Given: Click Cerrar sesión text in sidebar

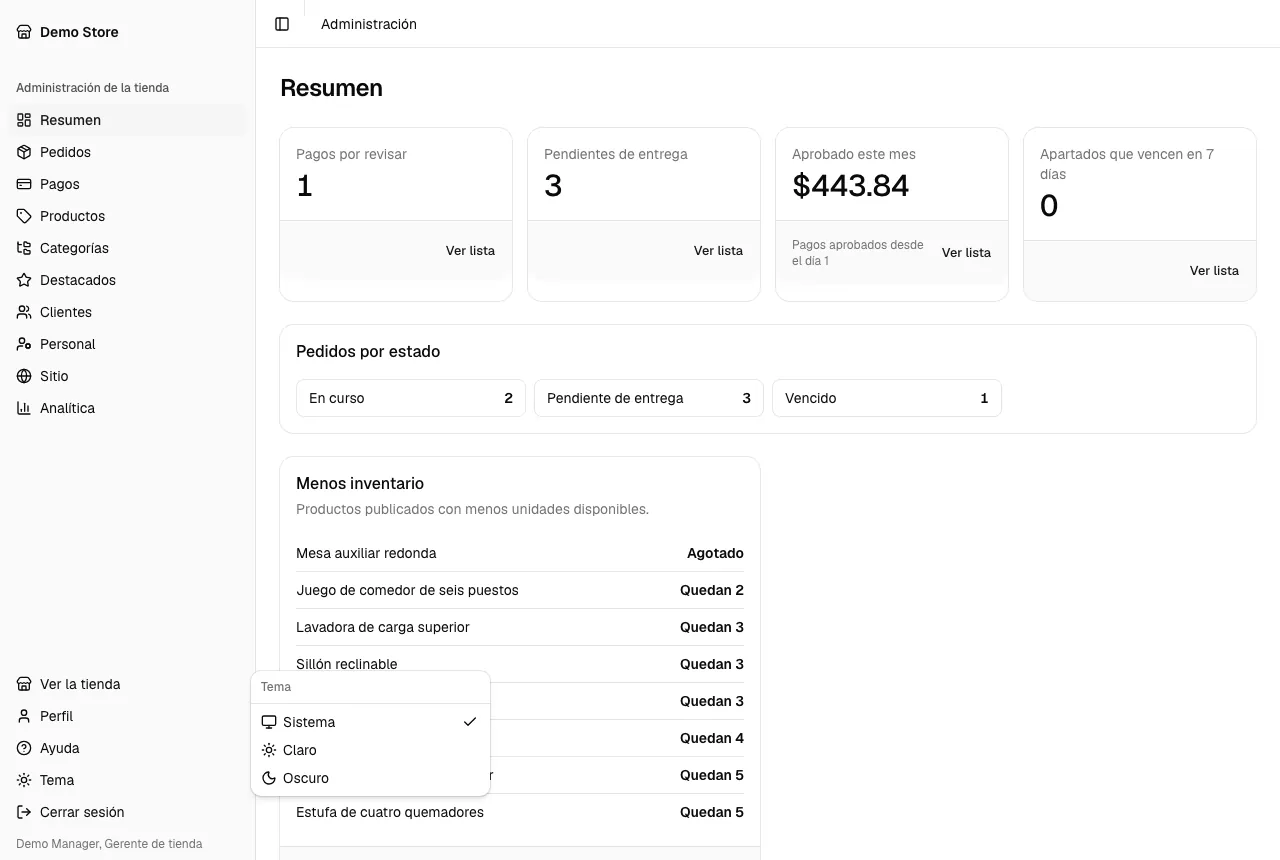Looking at the screenshot, I should click(x=82, y=812).
